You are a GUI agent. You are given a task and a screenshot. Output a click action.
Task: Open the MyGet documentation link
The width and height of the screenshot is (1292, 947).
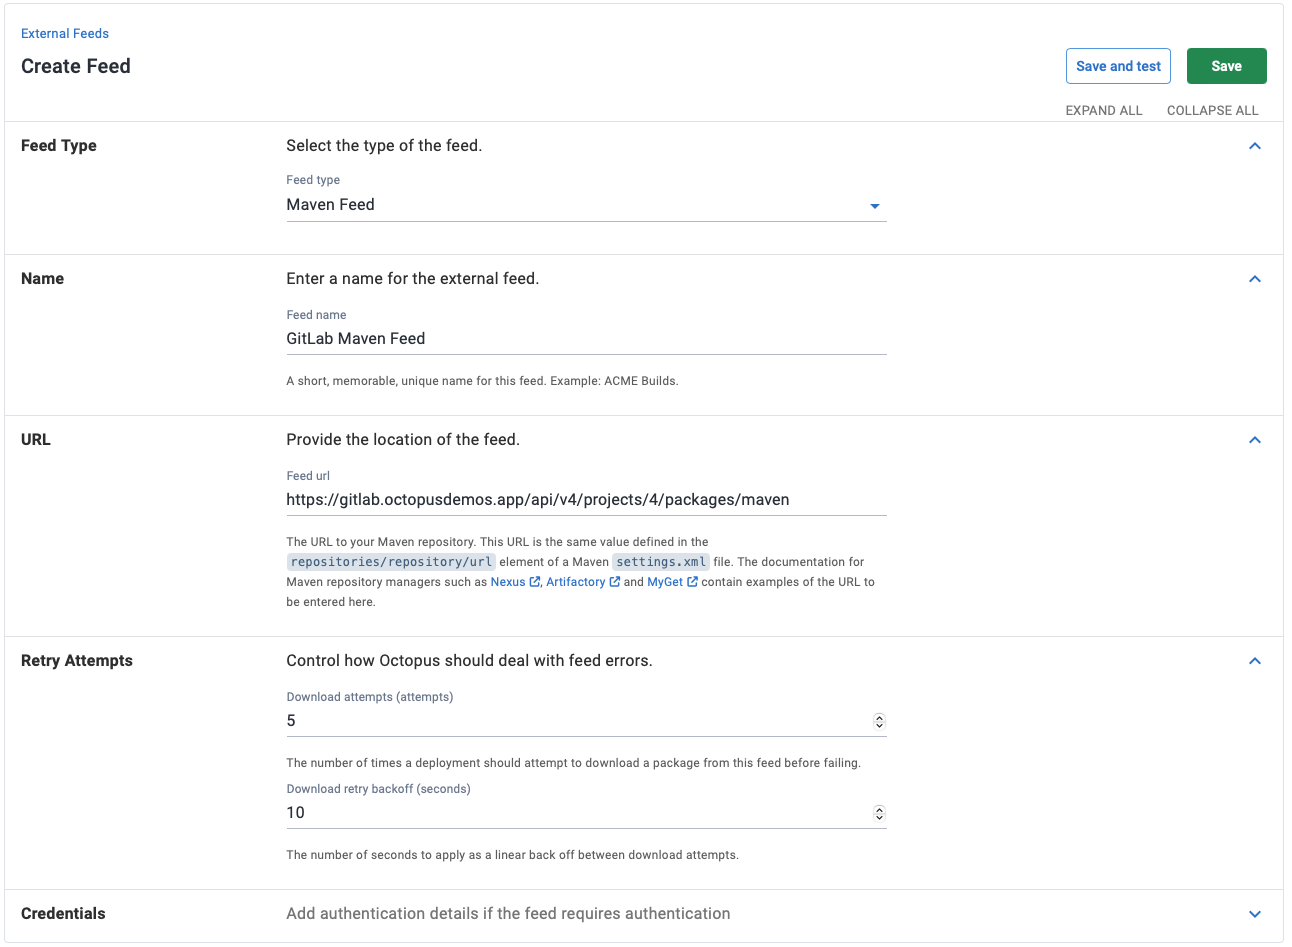[x=664, y=582]
